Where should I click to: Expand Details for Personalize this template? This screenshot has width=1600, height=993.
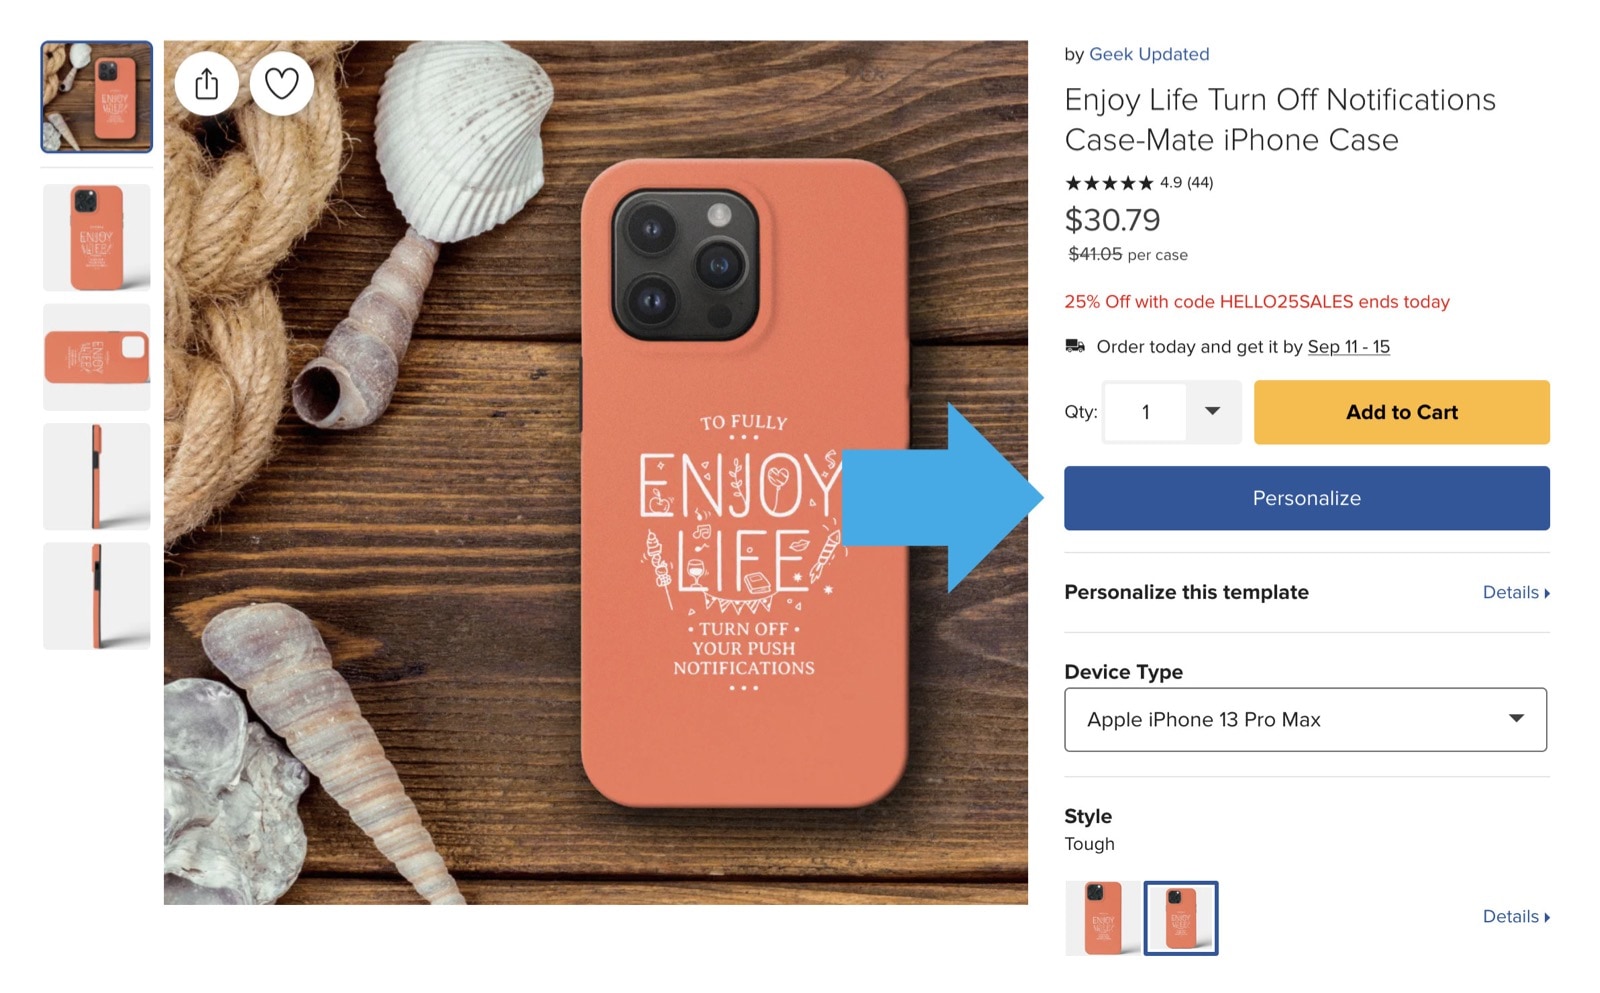click(x=1515, y=593)
